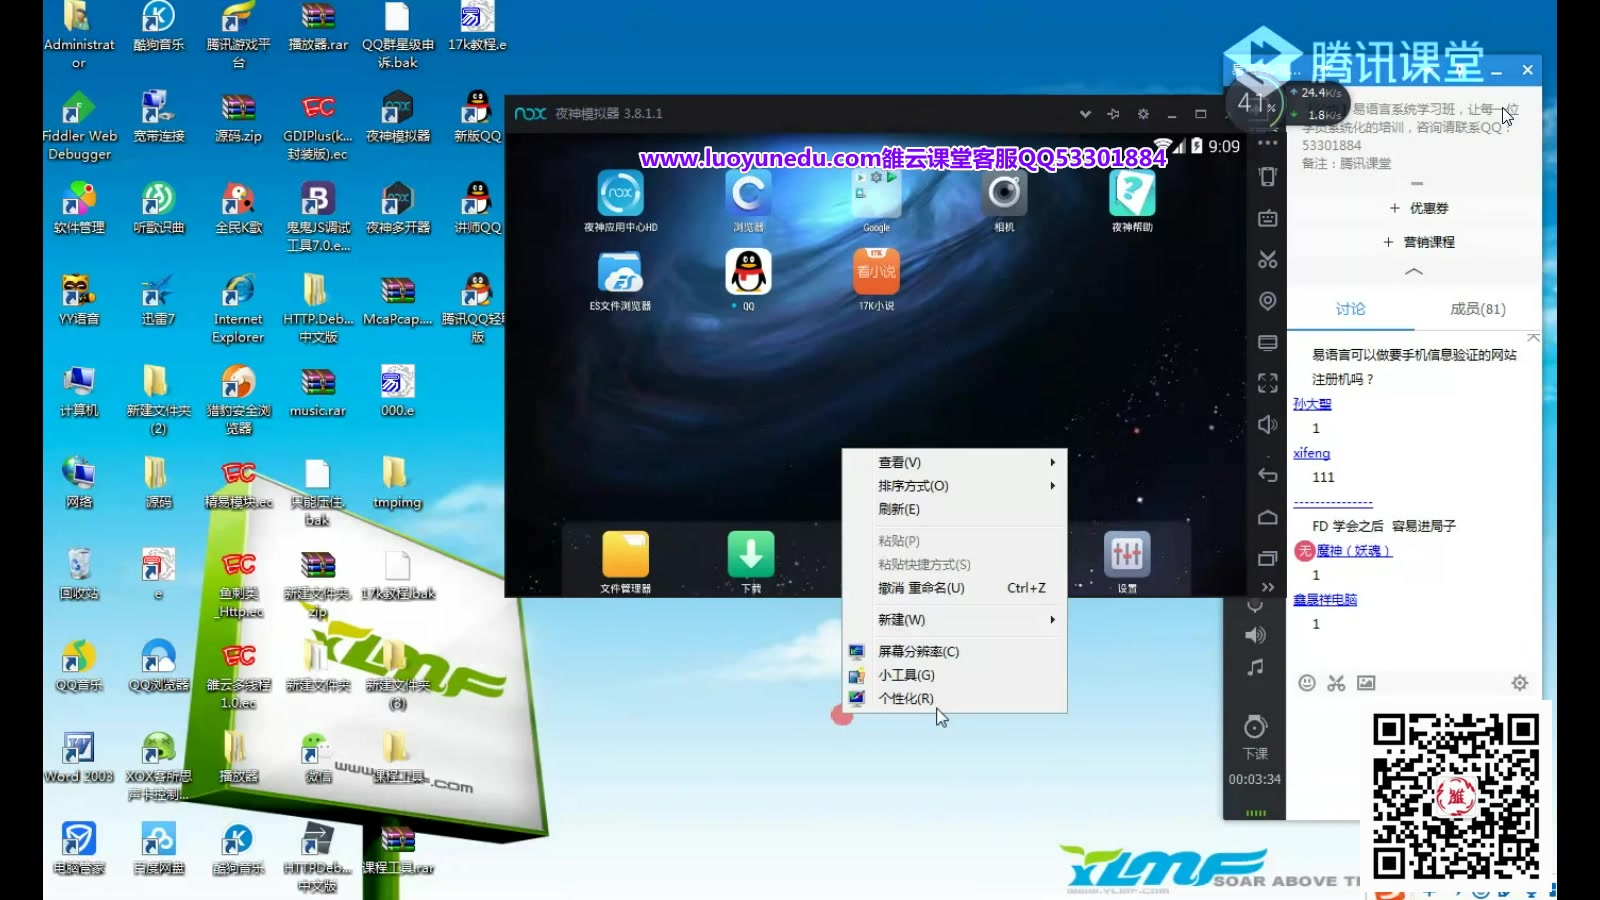
Task: Expand the View (查看) submenu
Action: [x=955, y=462]
